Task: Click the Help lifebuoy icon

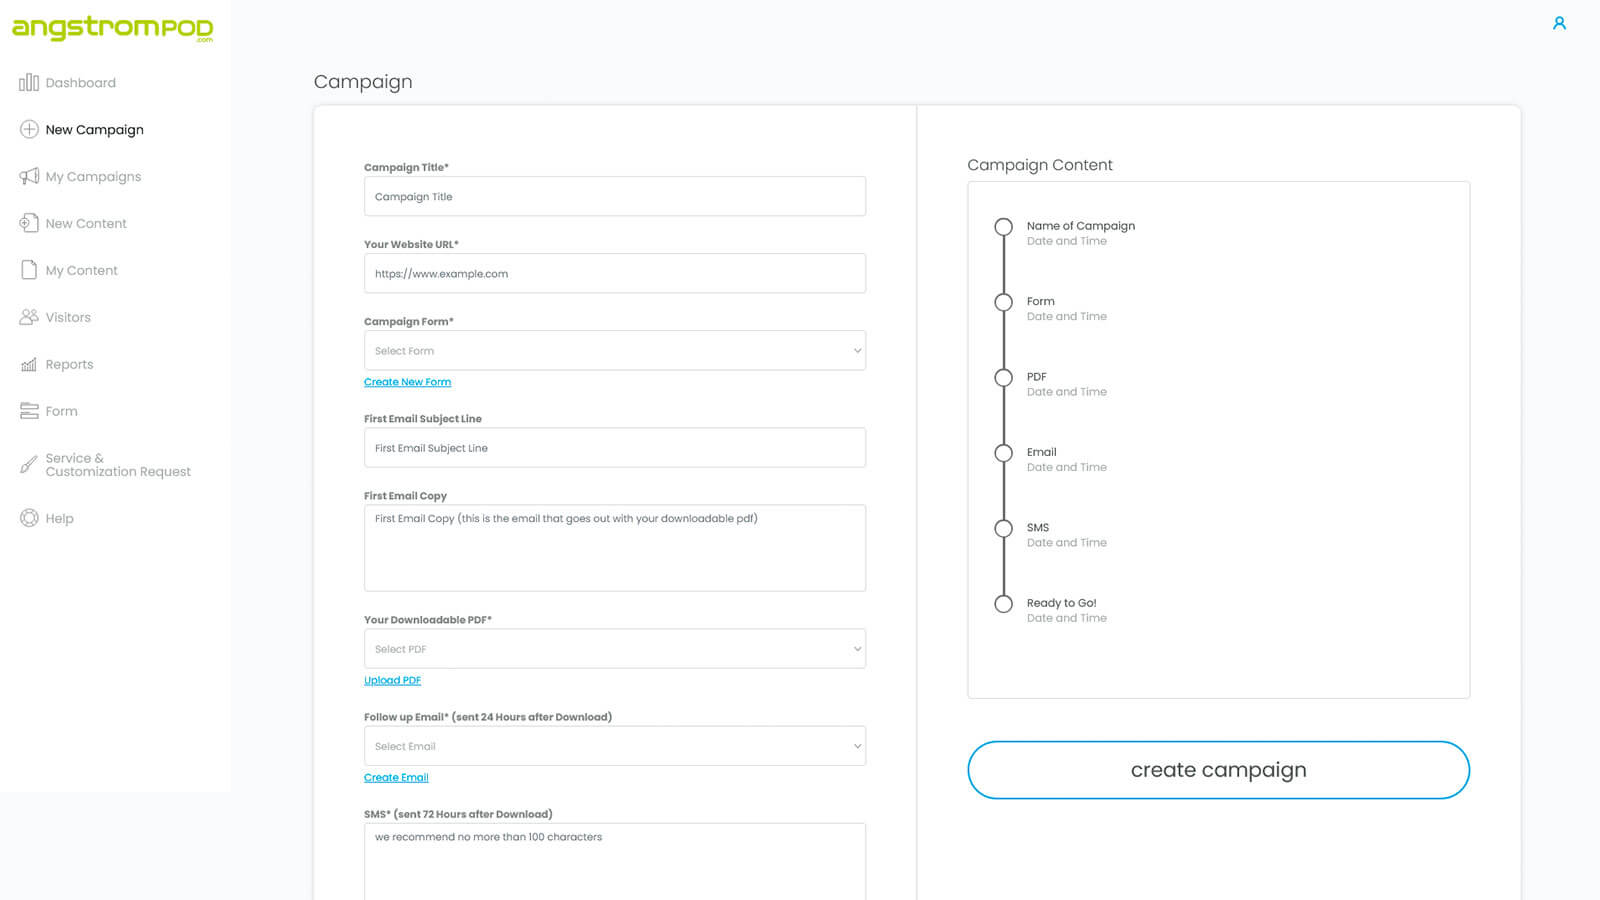Action: [29, 518]
